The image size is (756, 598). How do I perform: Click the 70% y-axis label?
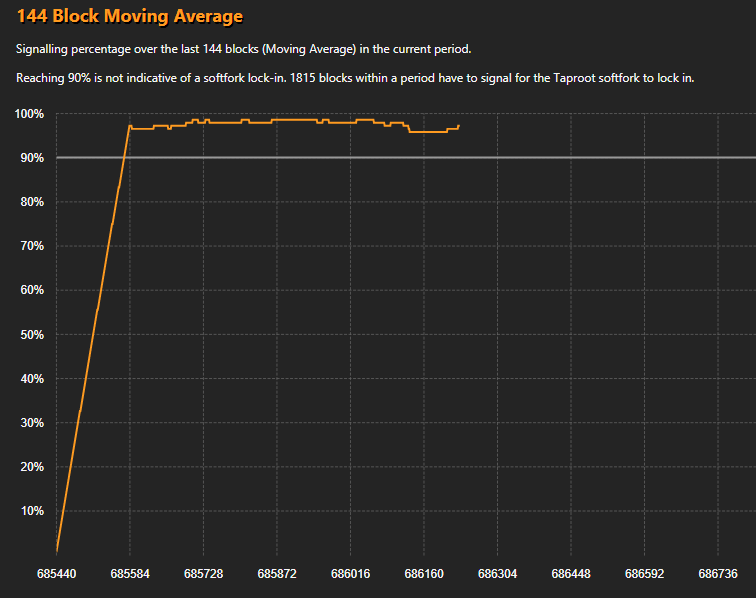pyautogui.click(x=32, y=246)
